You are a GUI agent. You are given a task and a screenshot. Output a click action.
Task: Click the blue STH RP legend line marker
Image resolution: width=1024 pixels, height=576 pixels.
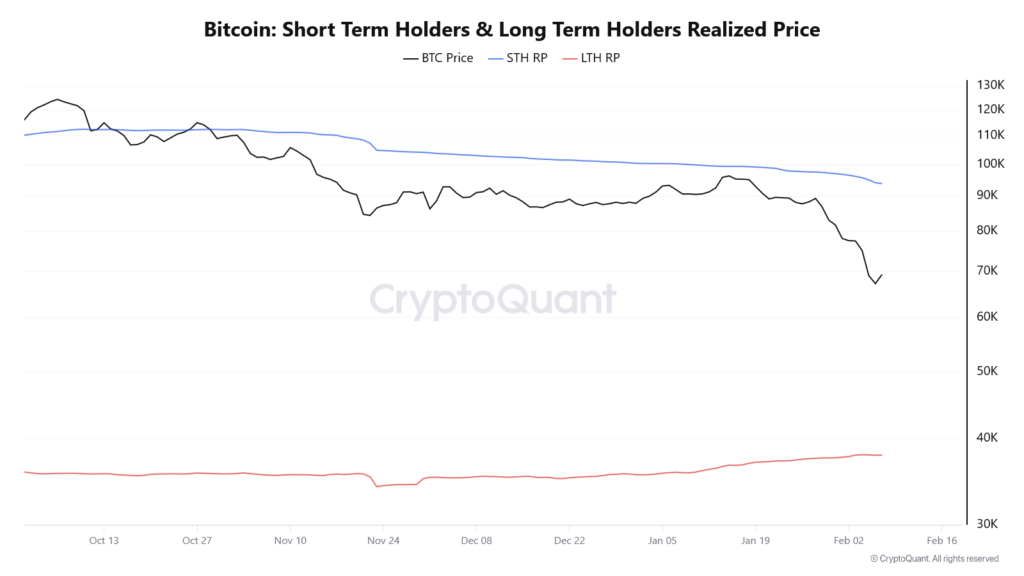pos(495,58)
